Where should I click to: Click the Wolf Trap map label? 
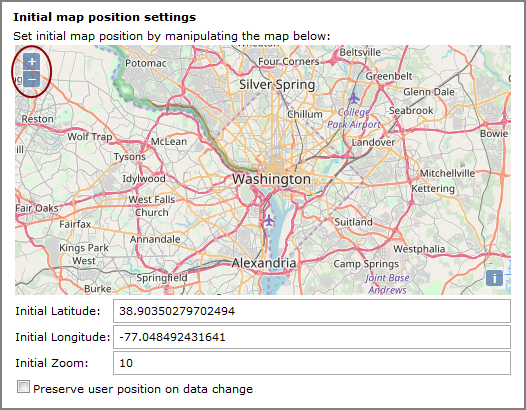(90, 137)
